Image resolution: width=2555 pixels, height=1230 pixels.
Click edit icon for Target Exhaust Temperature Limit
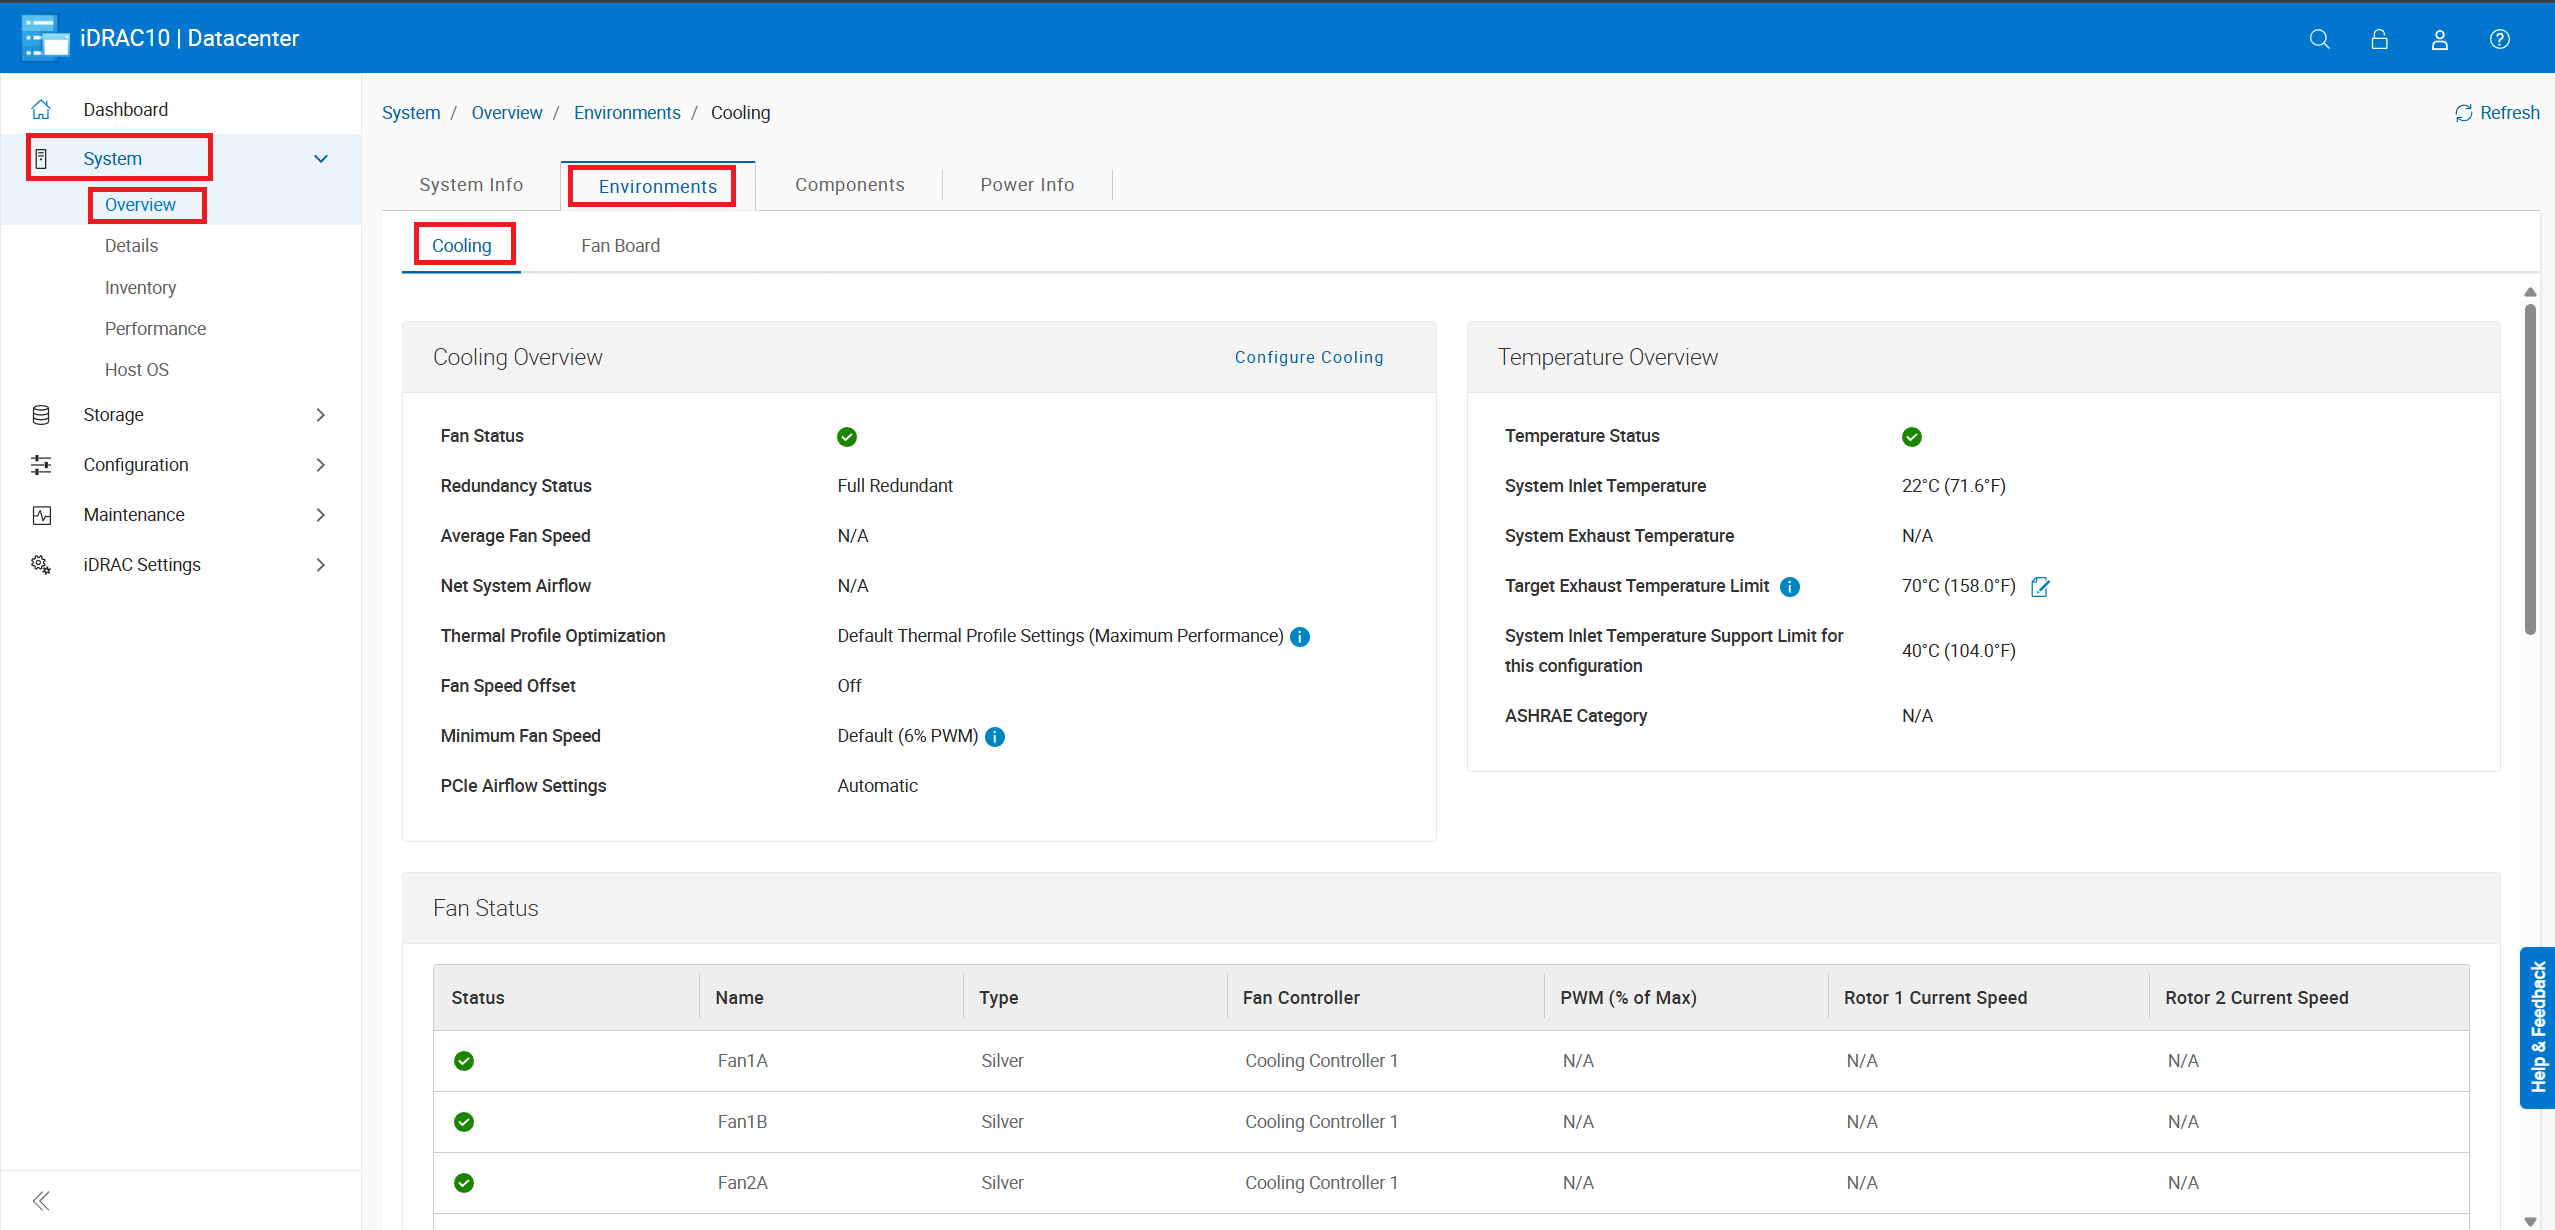coord(2040,587)
